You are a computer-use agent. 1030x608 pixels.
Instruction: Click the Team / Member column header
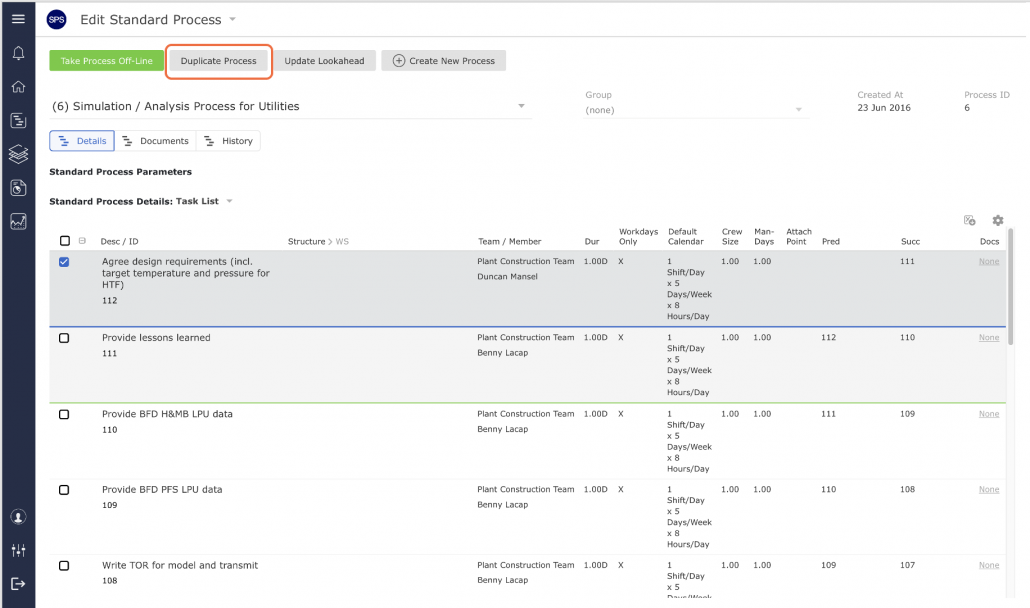(509, 242)
